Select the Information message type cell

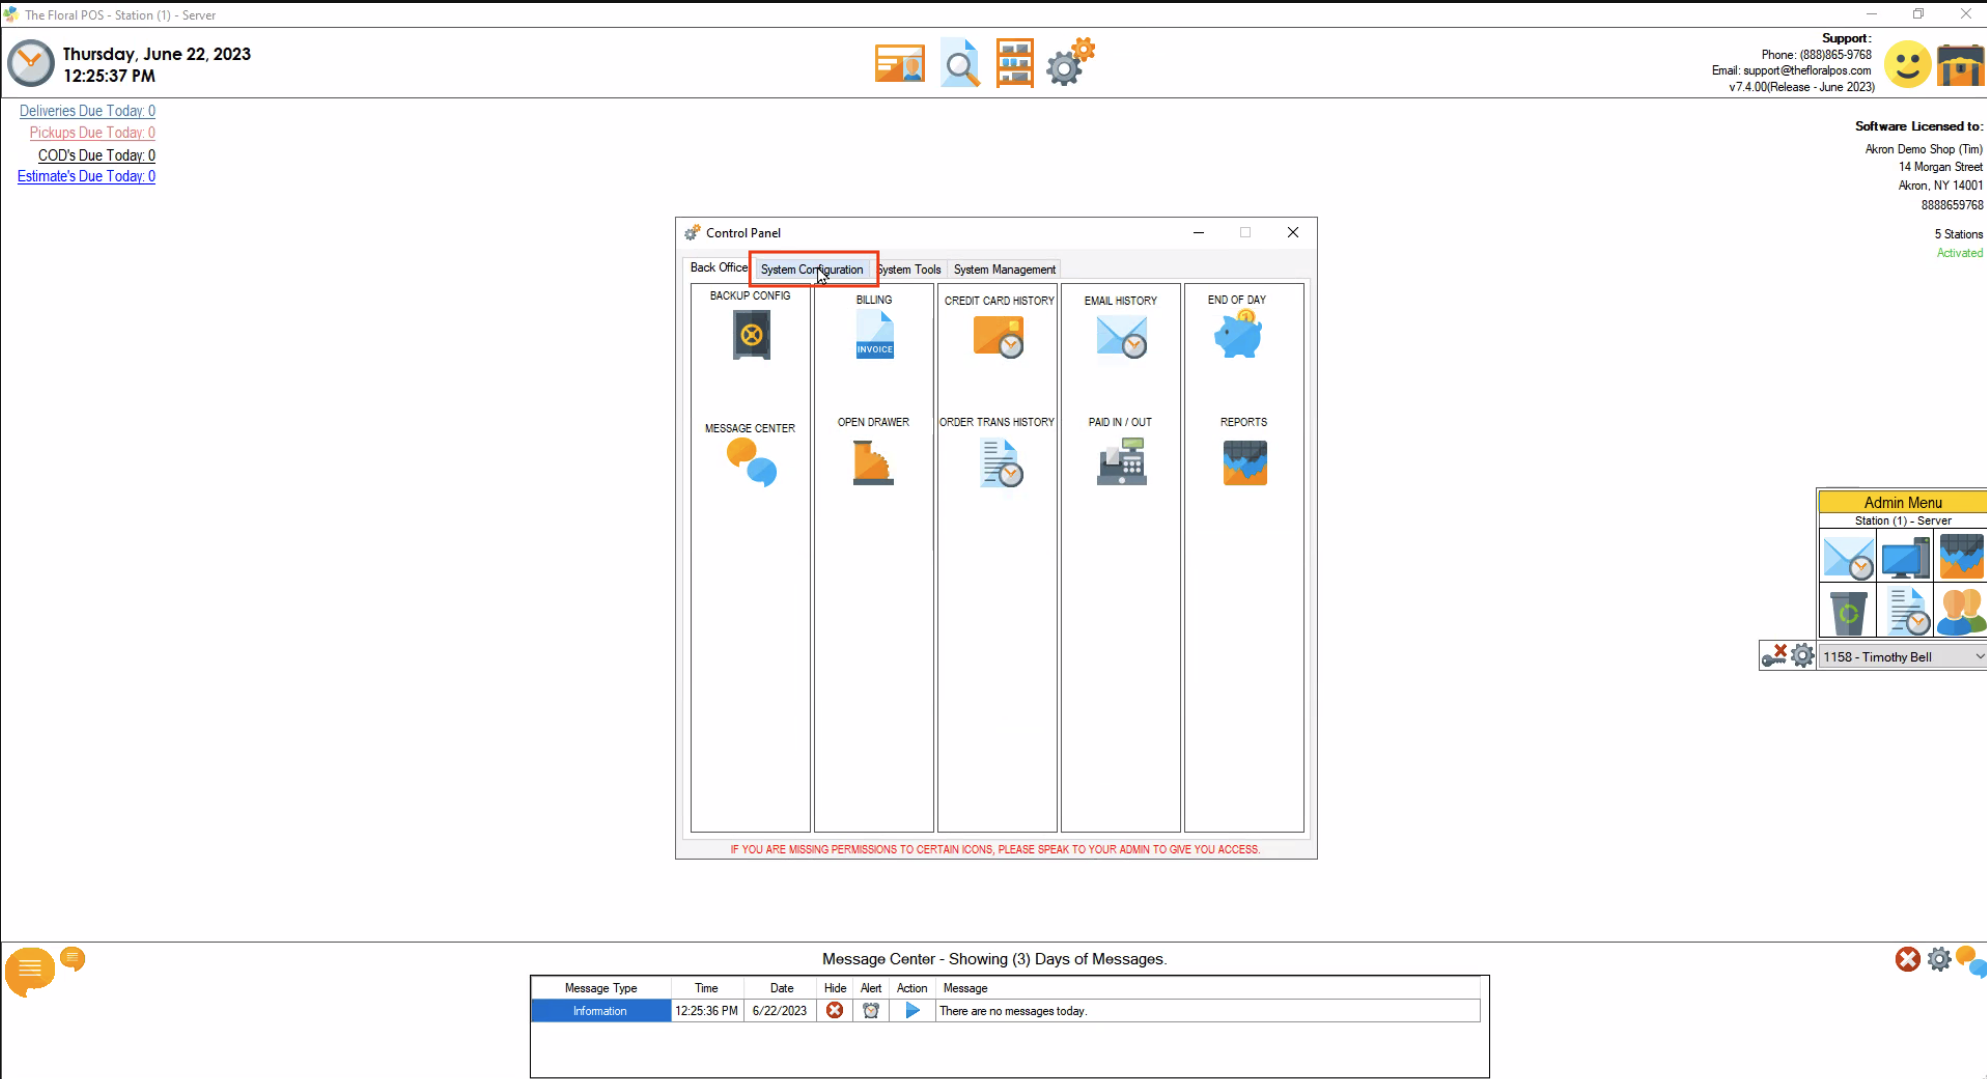pyautogui.click(x=600, y=1011)
